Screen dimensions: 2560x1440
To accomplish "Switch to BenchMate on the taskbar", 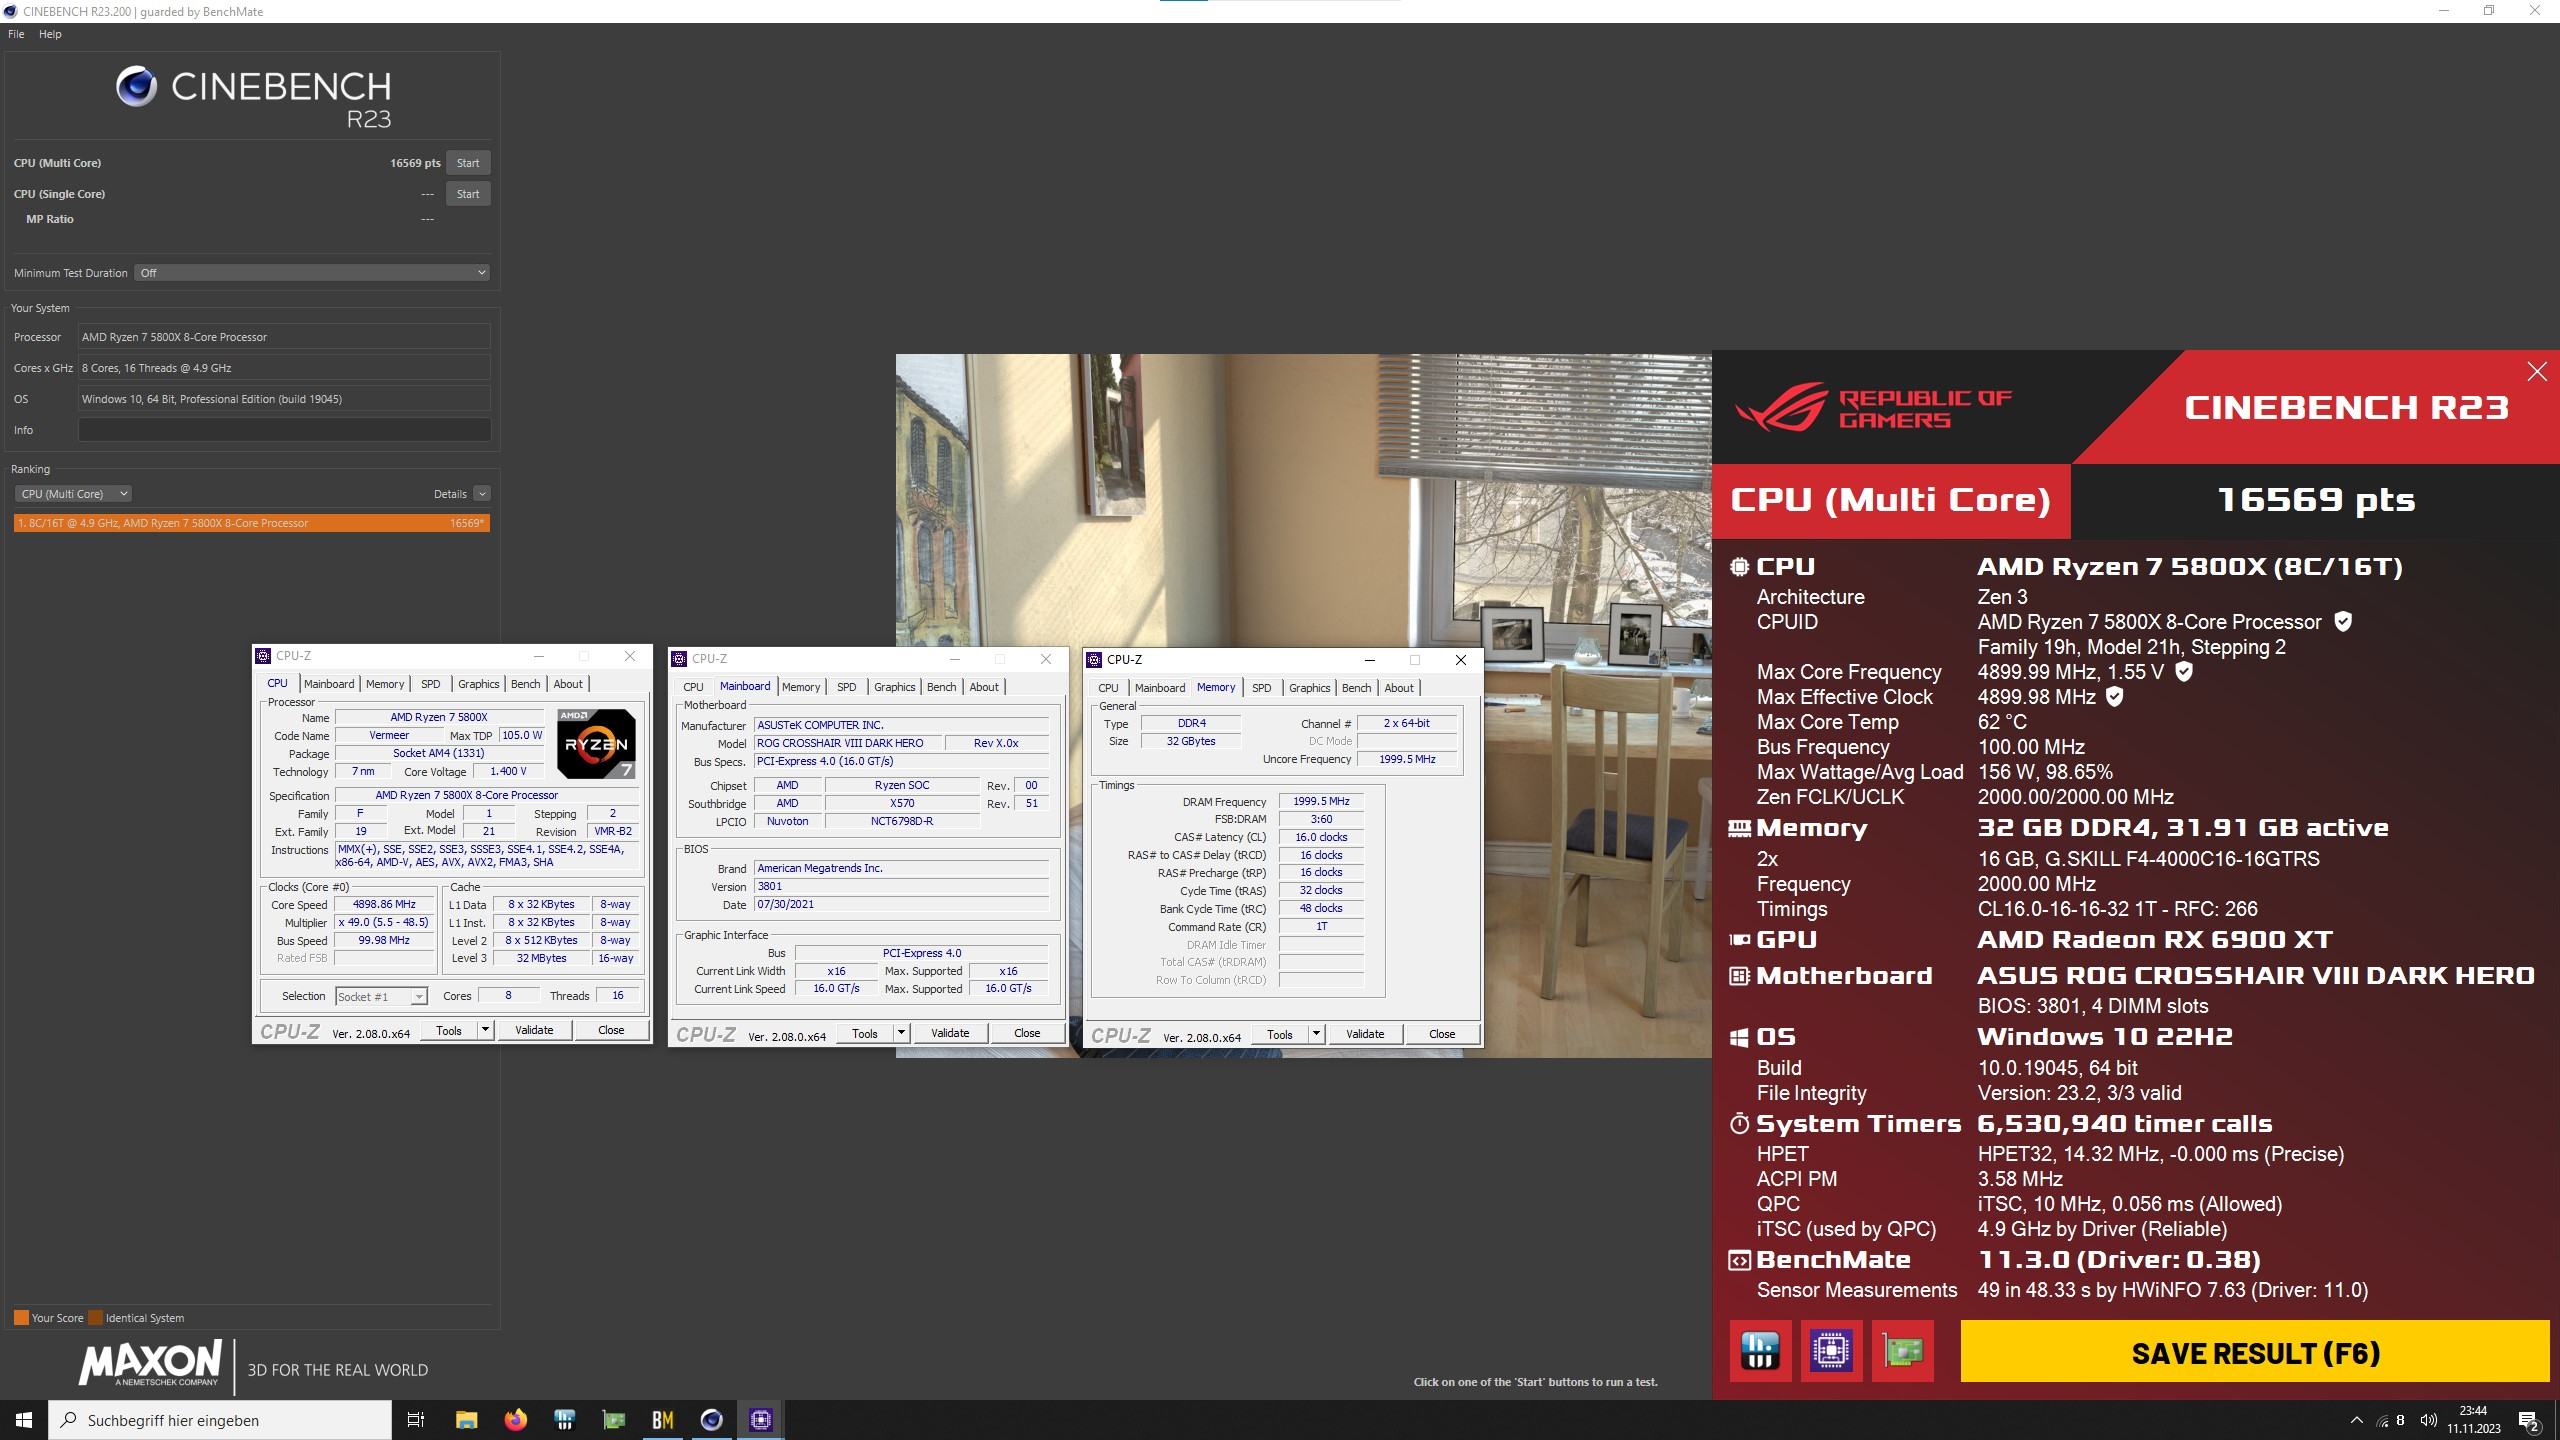I will pos(662,1420).
